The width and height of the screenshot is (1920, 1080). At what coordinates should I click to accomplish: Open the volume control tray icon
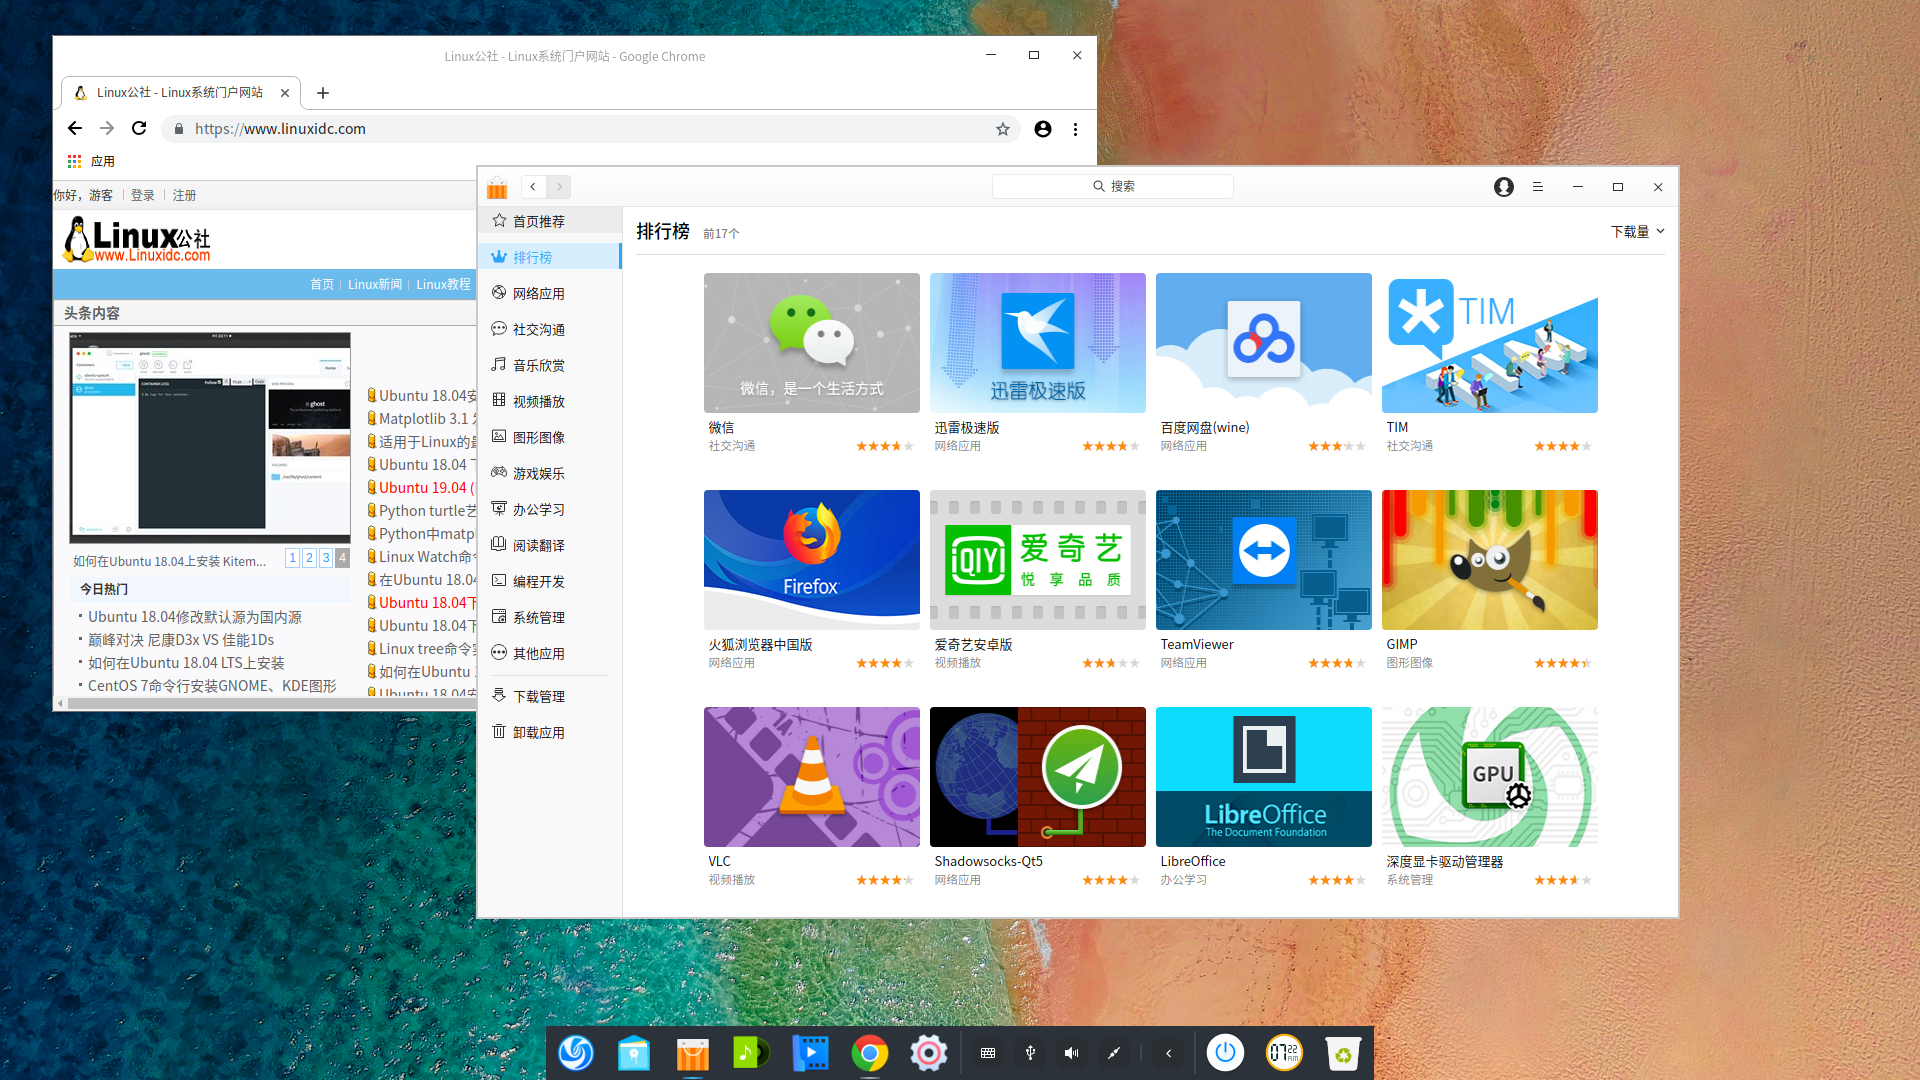point(1072,1053)
